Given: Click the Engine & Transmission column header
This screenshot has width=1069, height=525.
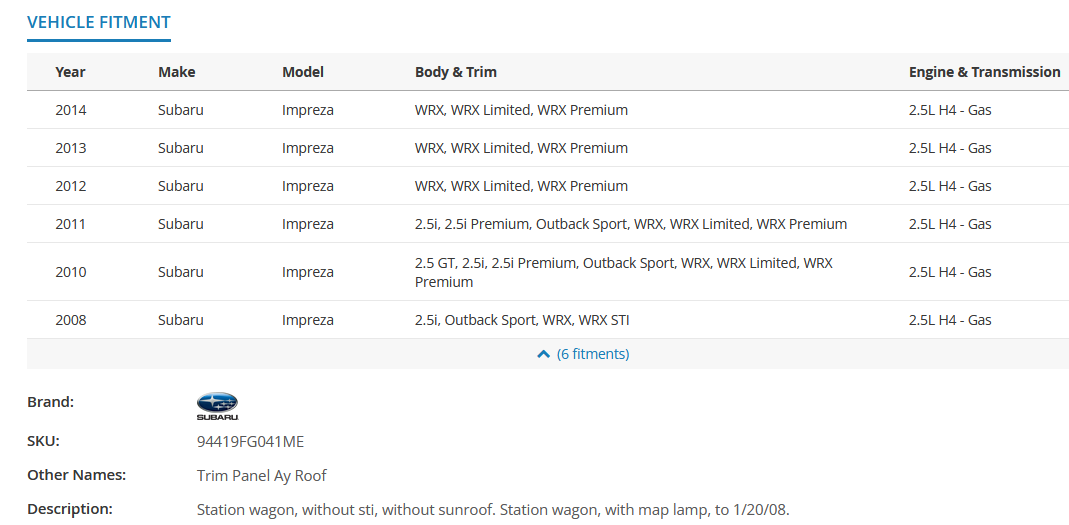Looking at the screenshot, I should coord(984,72).
